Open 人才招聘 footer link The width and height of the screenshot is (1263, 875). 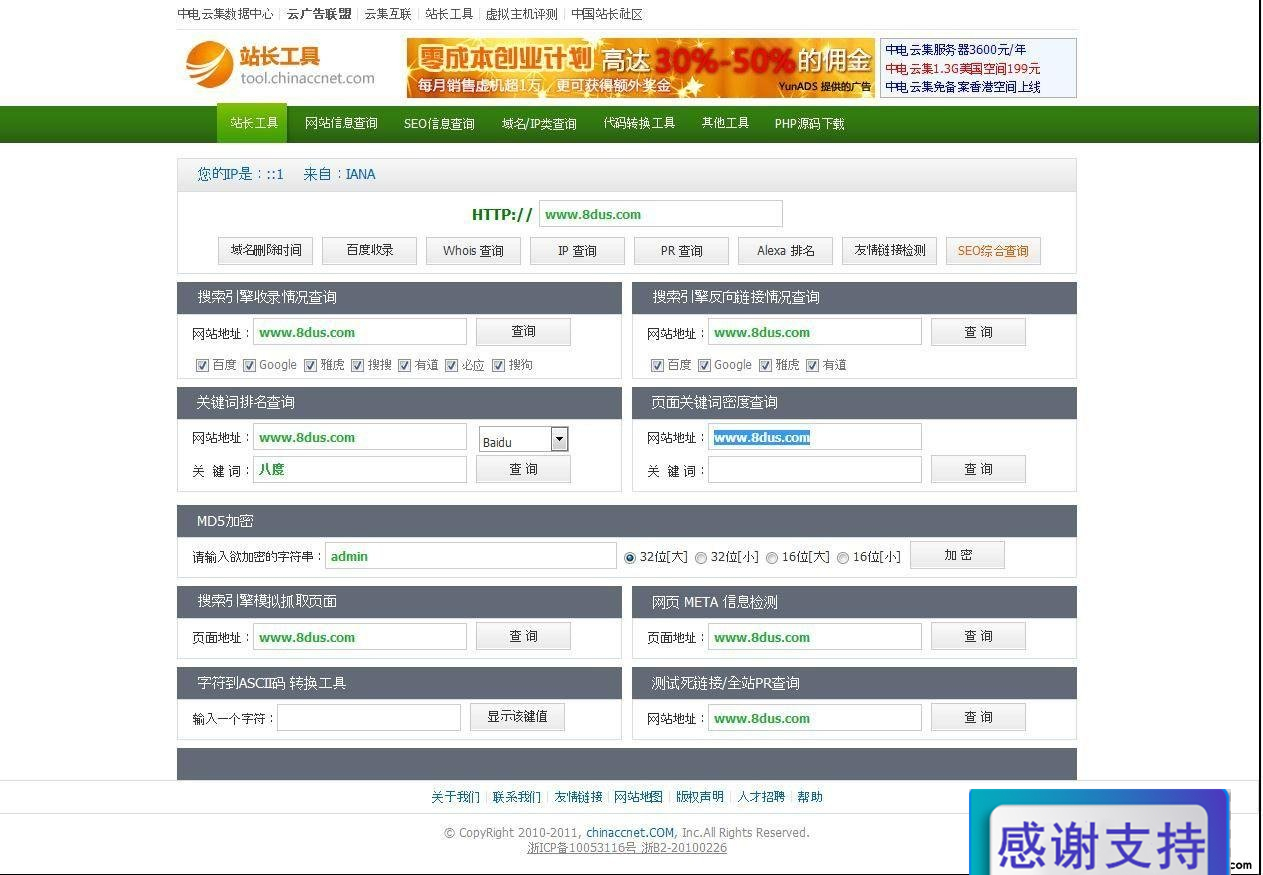[761, 797]
